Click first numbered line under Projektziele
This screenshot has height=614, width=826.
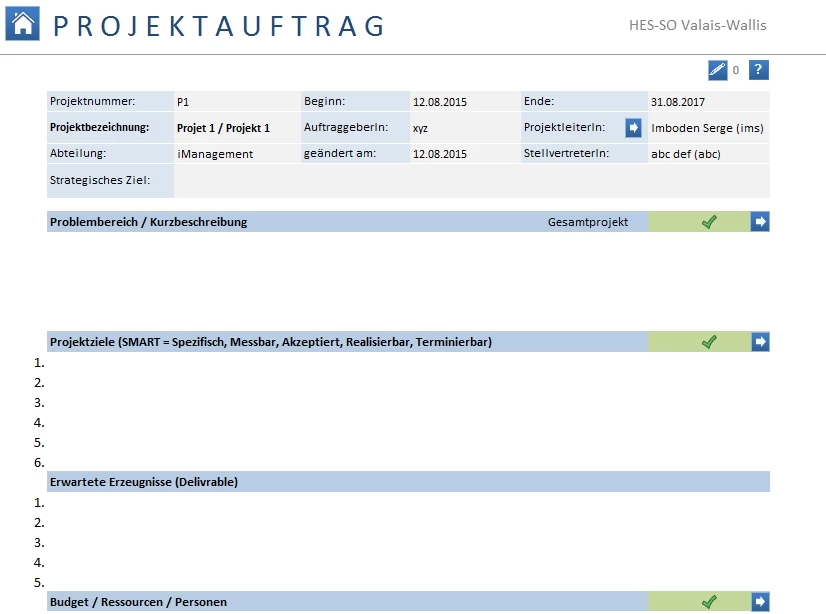[400, 362]
